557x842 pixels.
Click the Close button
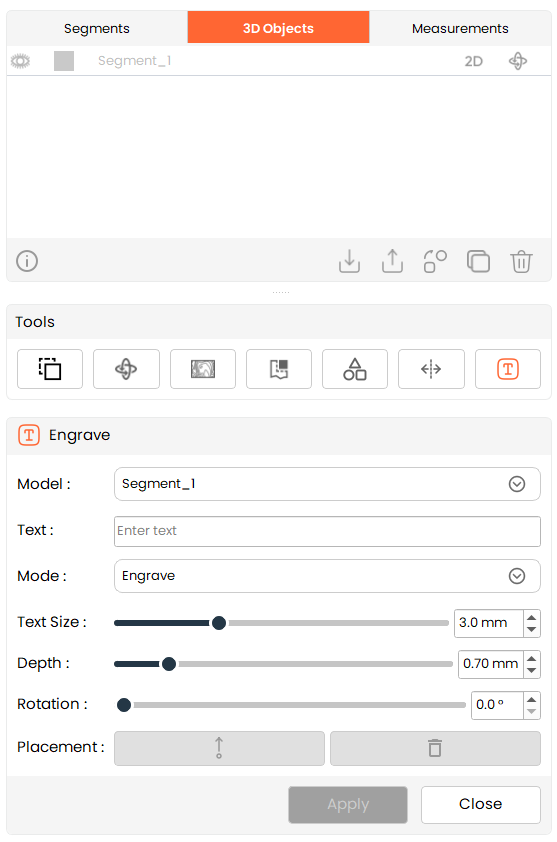coord(481,804)
